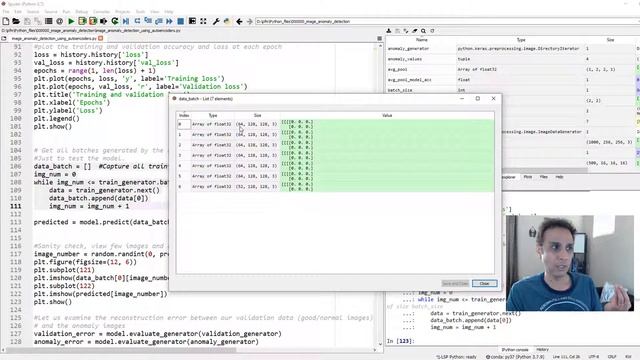
Task: Remove all variables with the eraser icon
Action: (x=415, y=31)
